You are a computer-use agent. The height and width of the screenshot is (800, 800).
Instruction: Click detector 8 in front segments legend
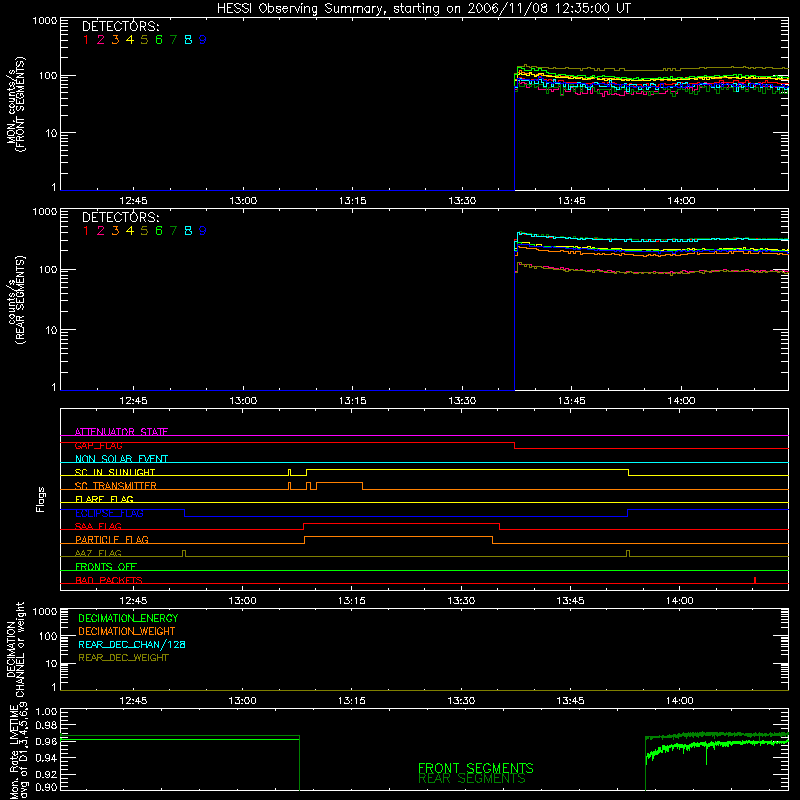pos(188,40)
